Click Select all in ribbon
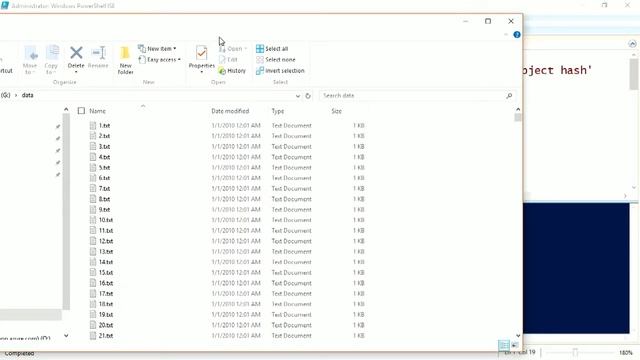 click(x=272, y=49)
